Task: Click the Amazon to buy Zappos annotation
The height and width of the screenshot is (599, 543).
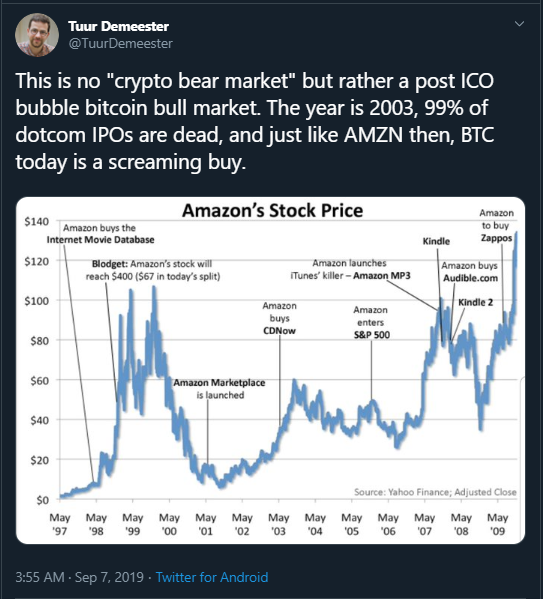Action: (496, 225)
